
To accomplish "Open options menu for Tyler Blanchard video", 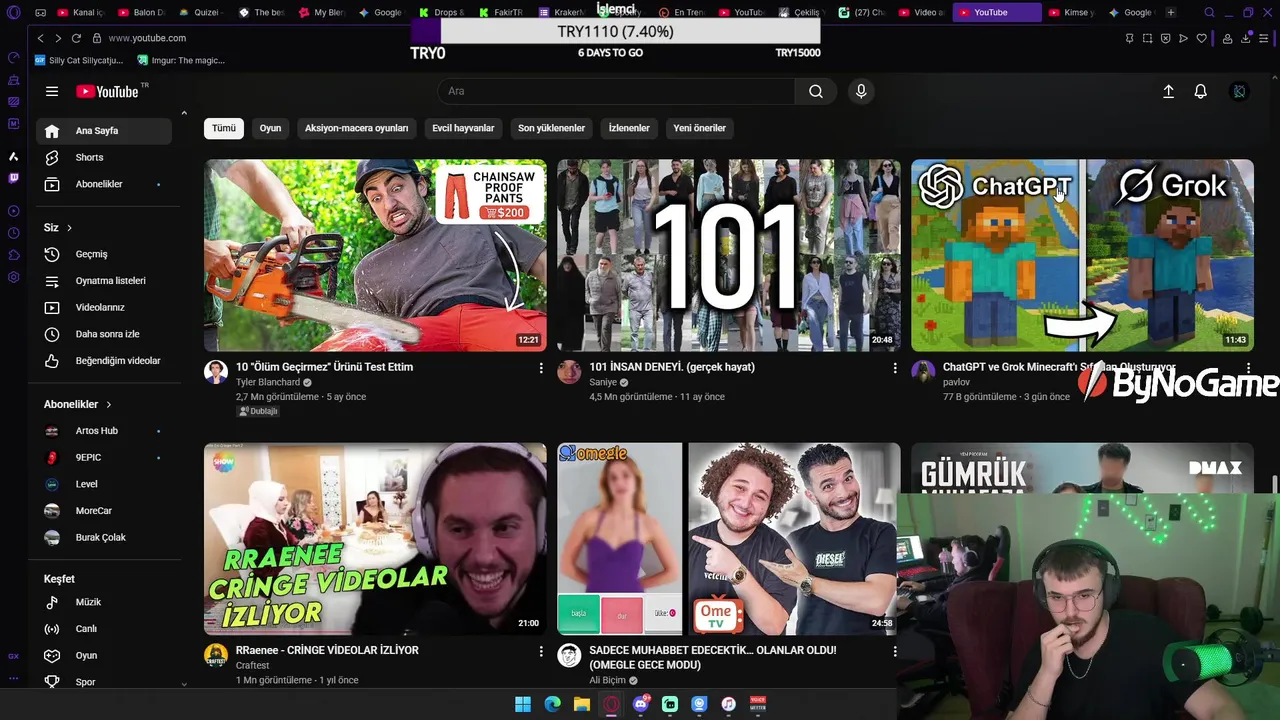I will (x=541, y=368).
